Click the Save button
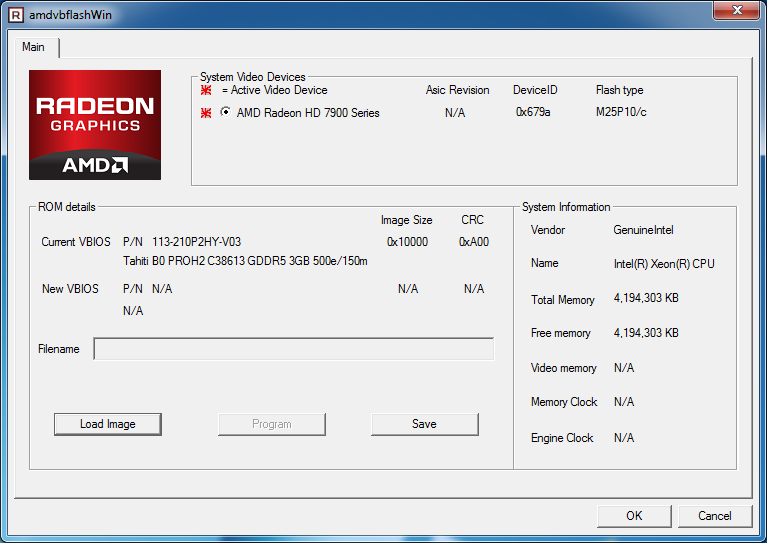The image size is (767, 543). click(425, 424)
